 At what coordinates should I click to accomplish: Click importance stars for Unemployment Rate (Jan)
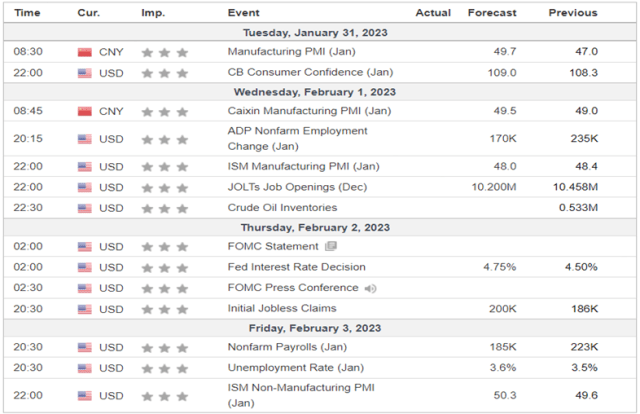click(x=164, y=369)
